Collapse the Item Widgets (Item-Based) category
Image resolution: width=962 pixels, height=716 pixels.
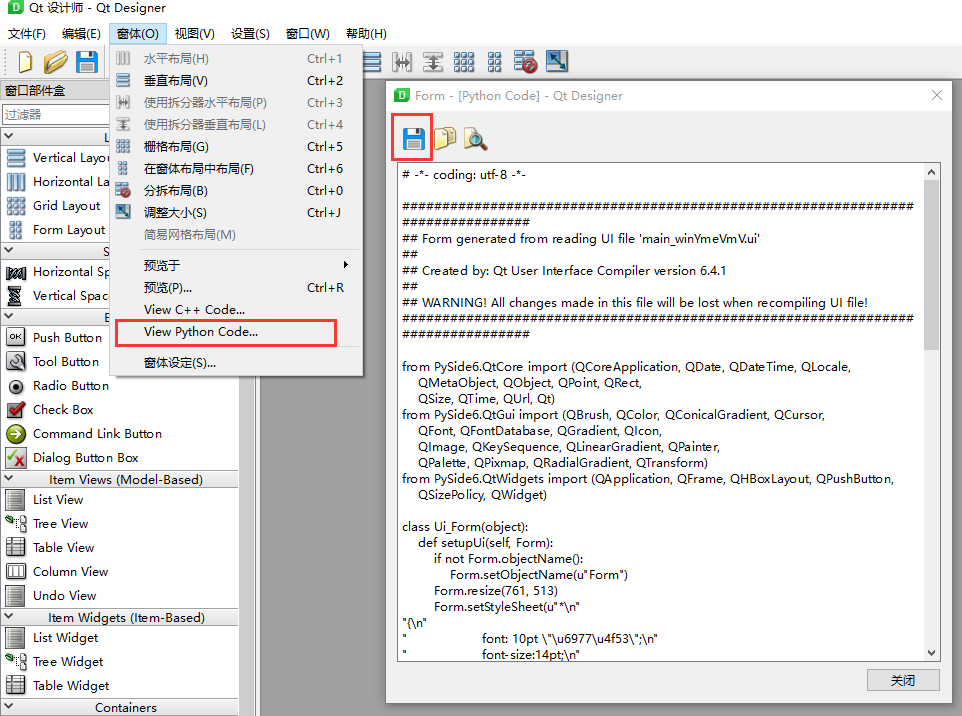coord(9,617)
